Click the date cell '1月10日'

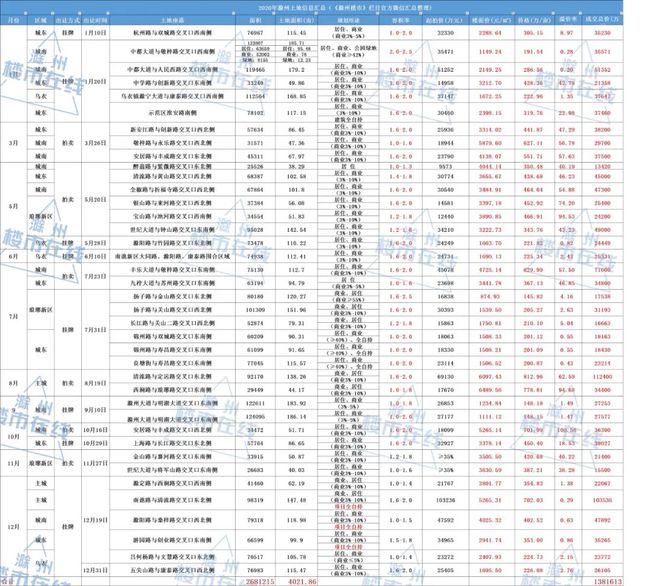(x=95, y=33)
